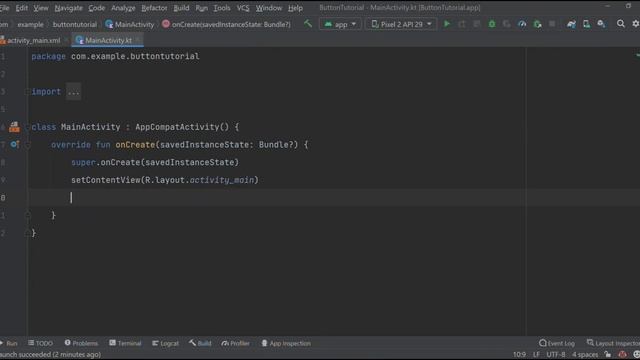This screenshot has width=640, height=360.
Task: Open the Refactor menu
Action: point(154,8)
